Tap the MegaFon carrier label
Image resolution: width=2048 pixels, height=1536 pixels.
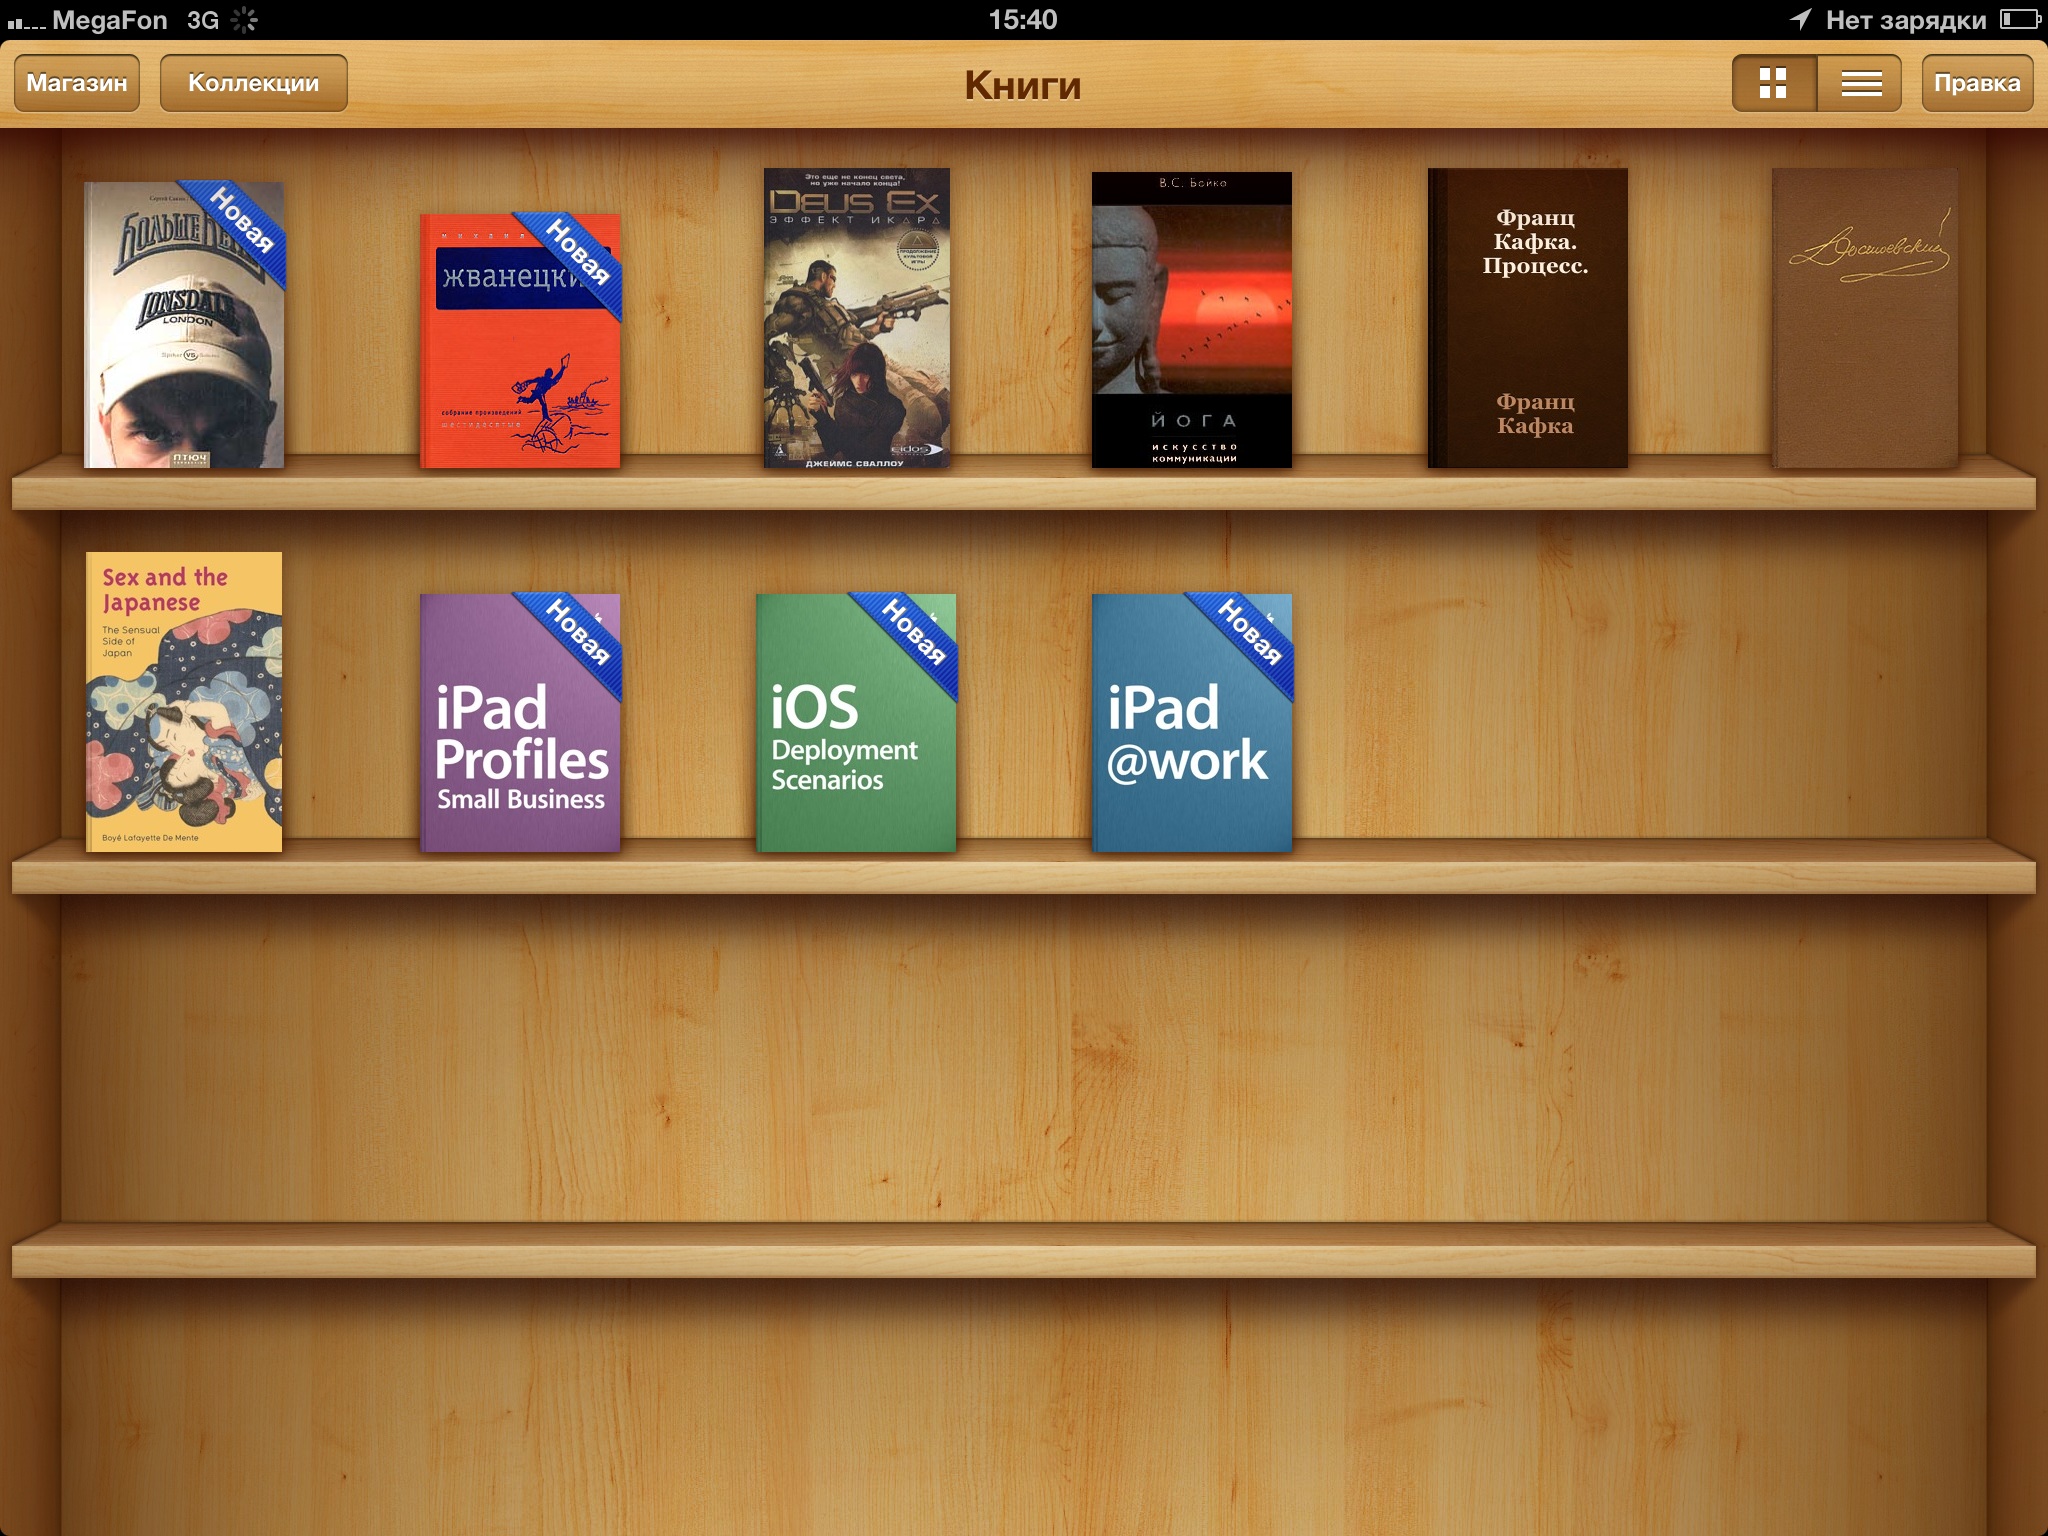pos(110,20)
